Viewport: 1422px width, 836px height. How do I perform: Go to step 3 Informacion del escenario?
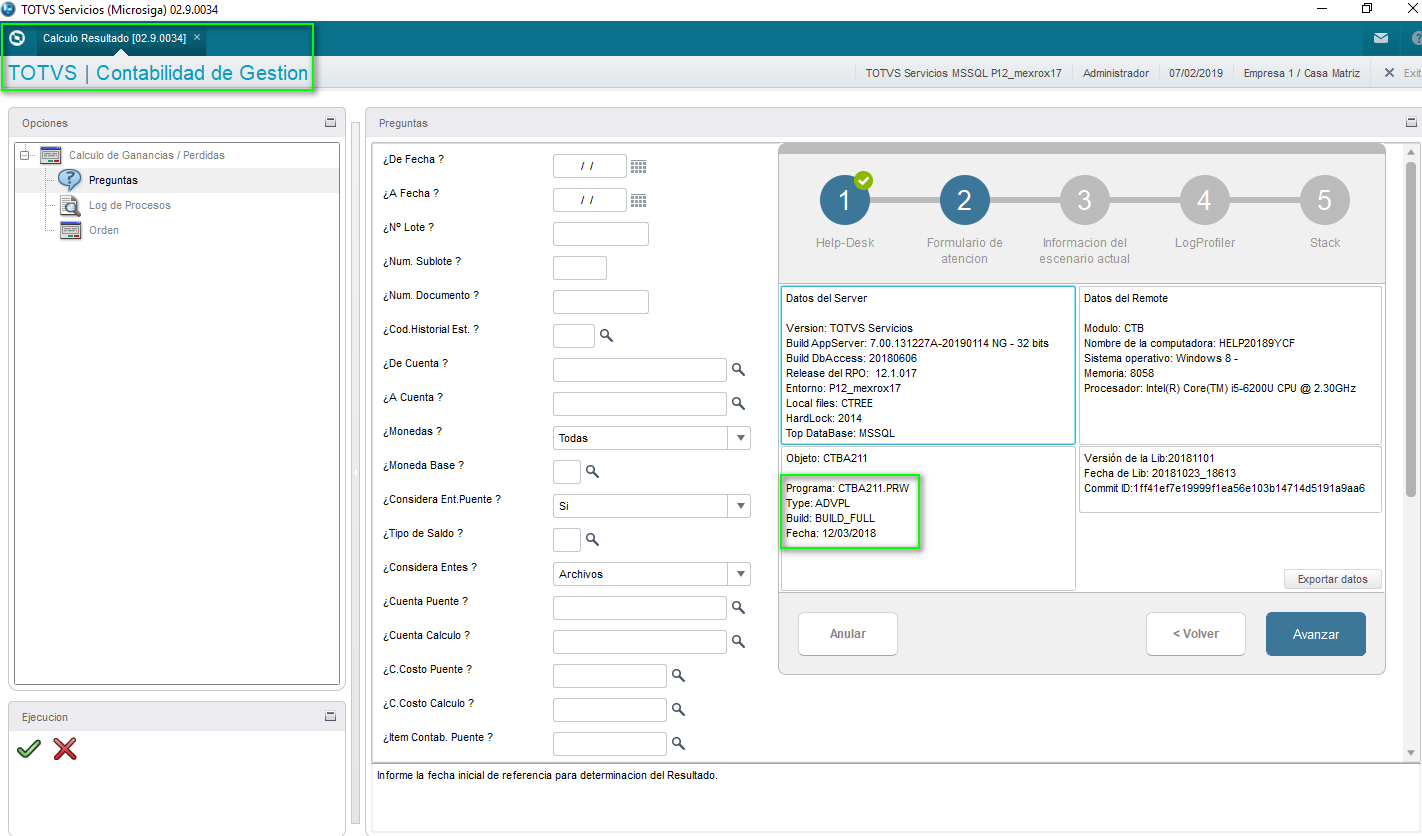[x=1084, y=200]
